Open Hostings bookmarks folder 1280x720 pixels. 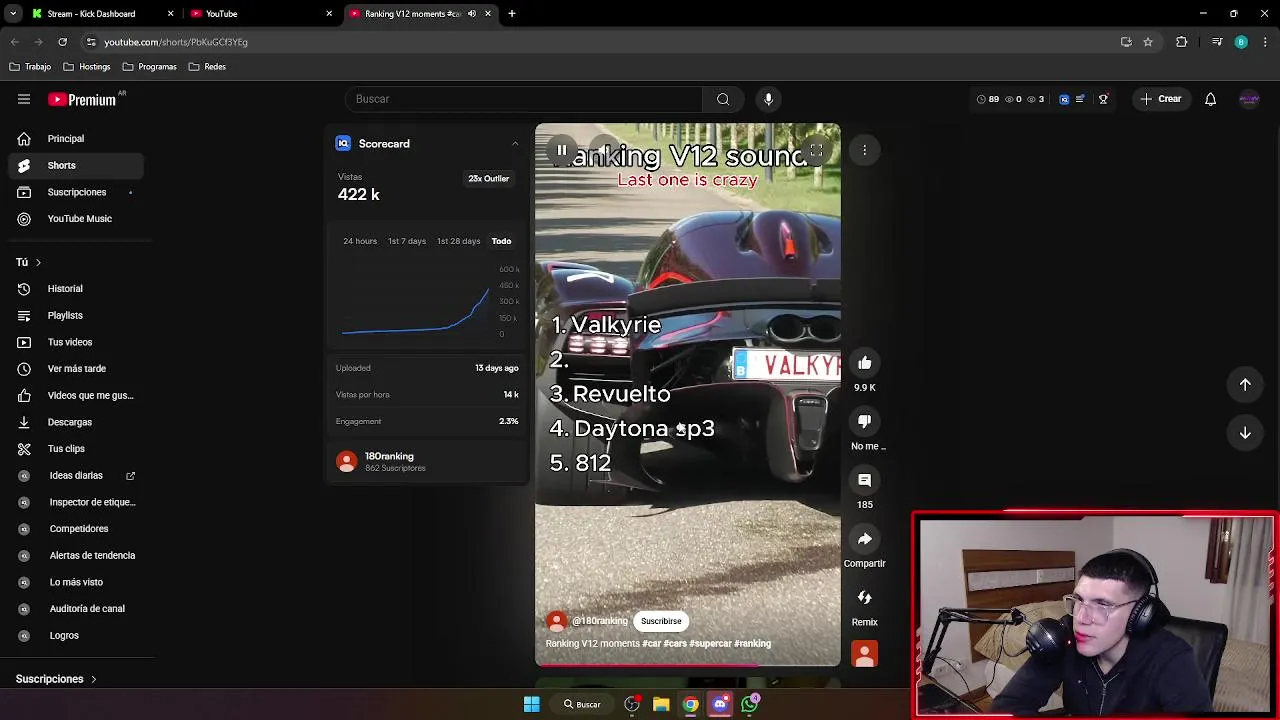tap(86, 67)
